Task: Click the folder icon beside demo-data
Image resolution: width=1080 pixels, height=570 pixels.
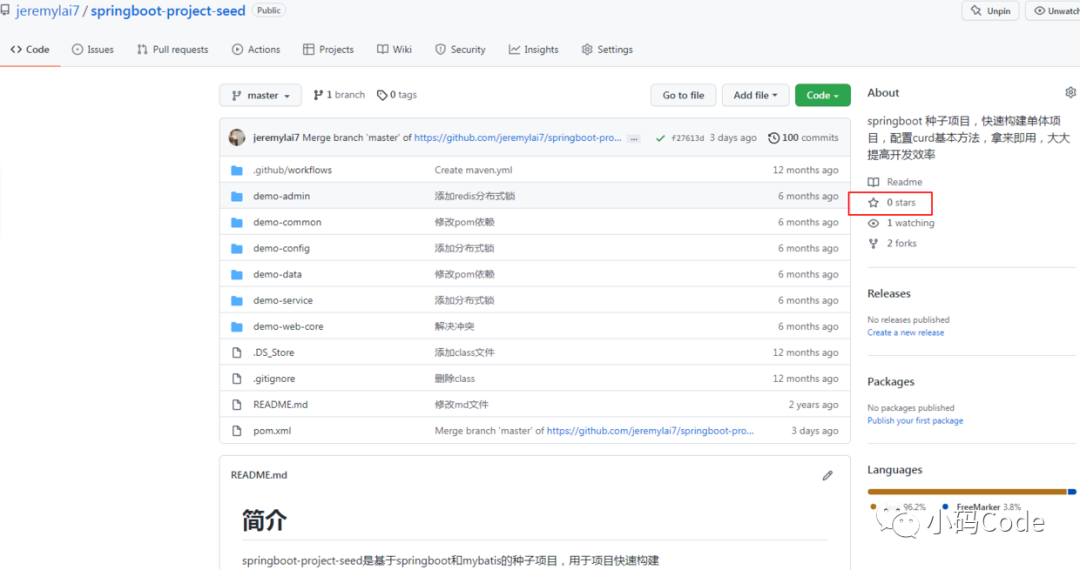Action: tap(237, 275)
